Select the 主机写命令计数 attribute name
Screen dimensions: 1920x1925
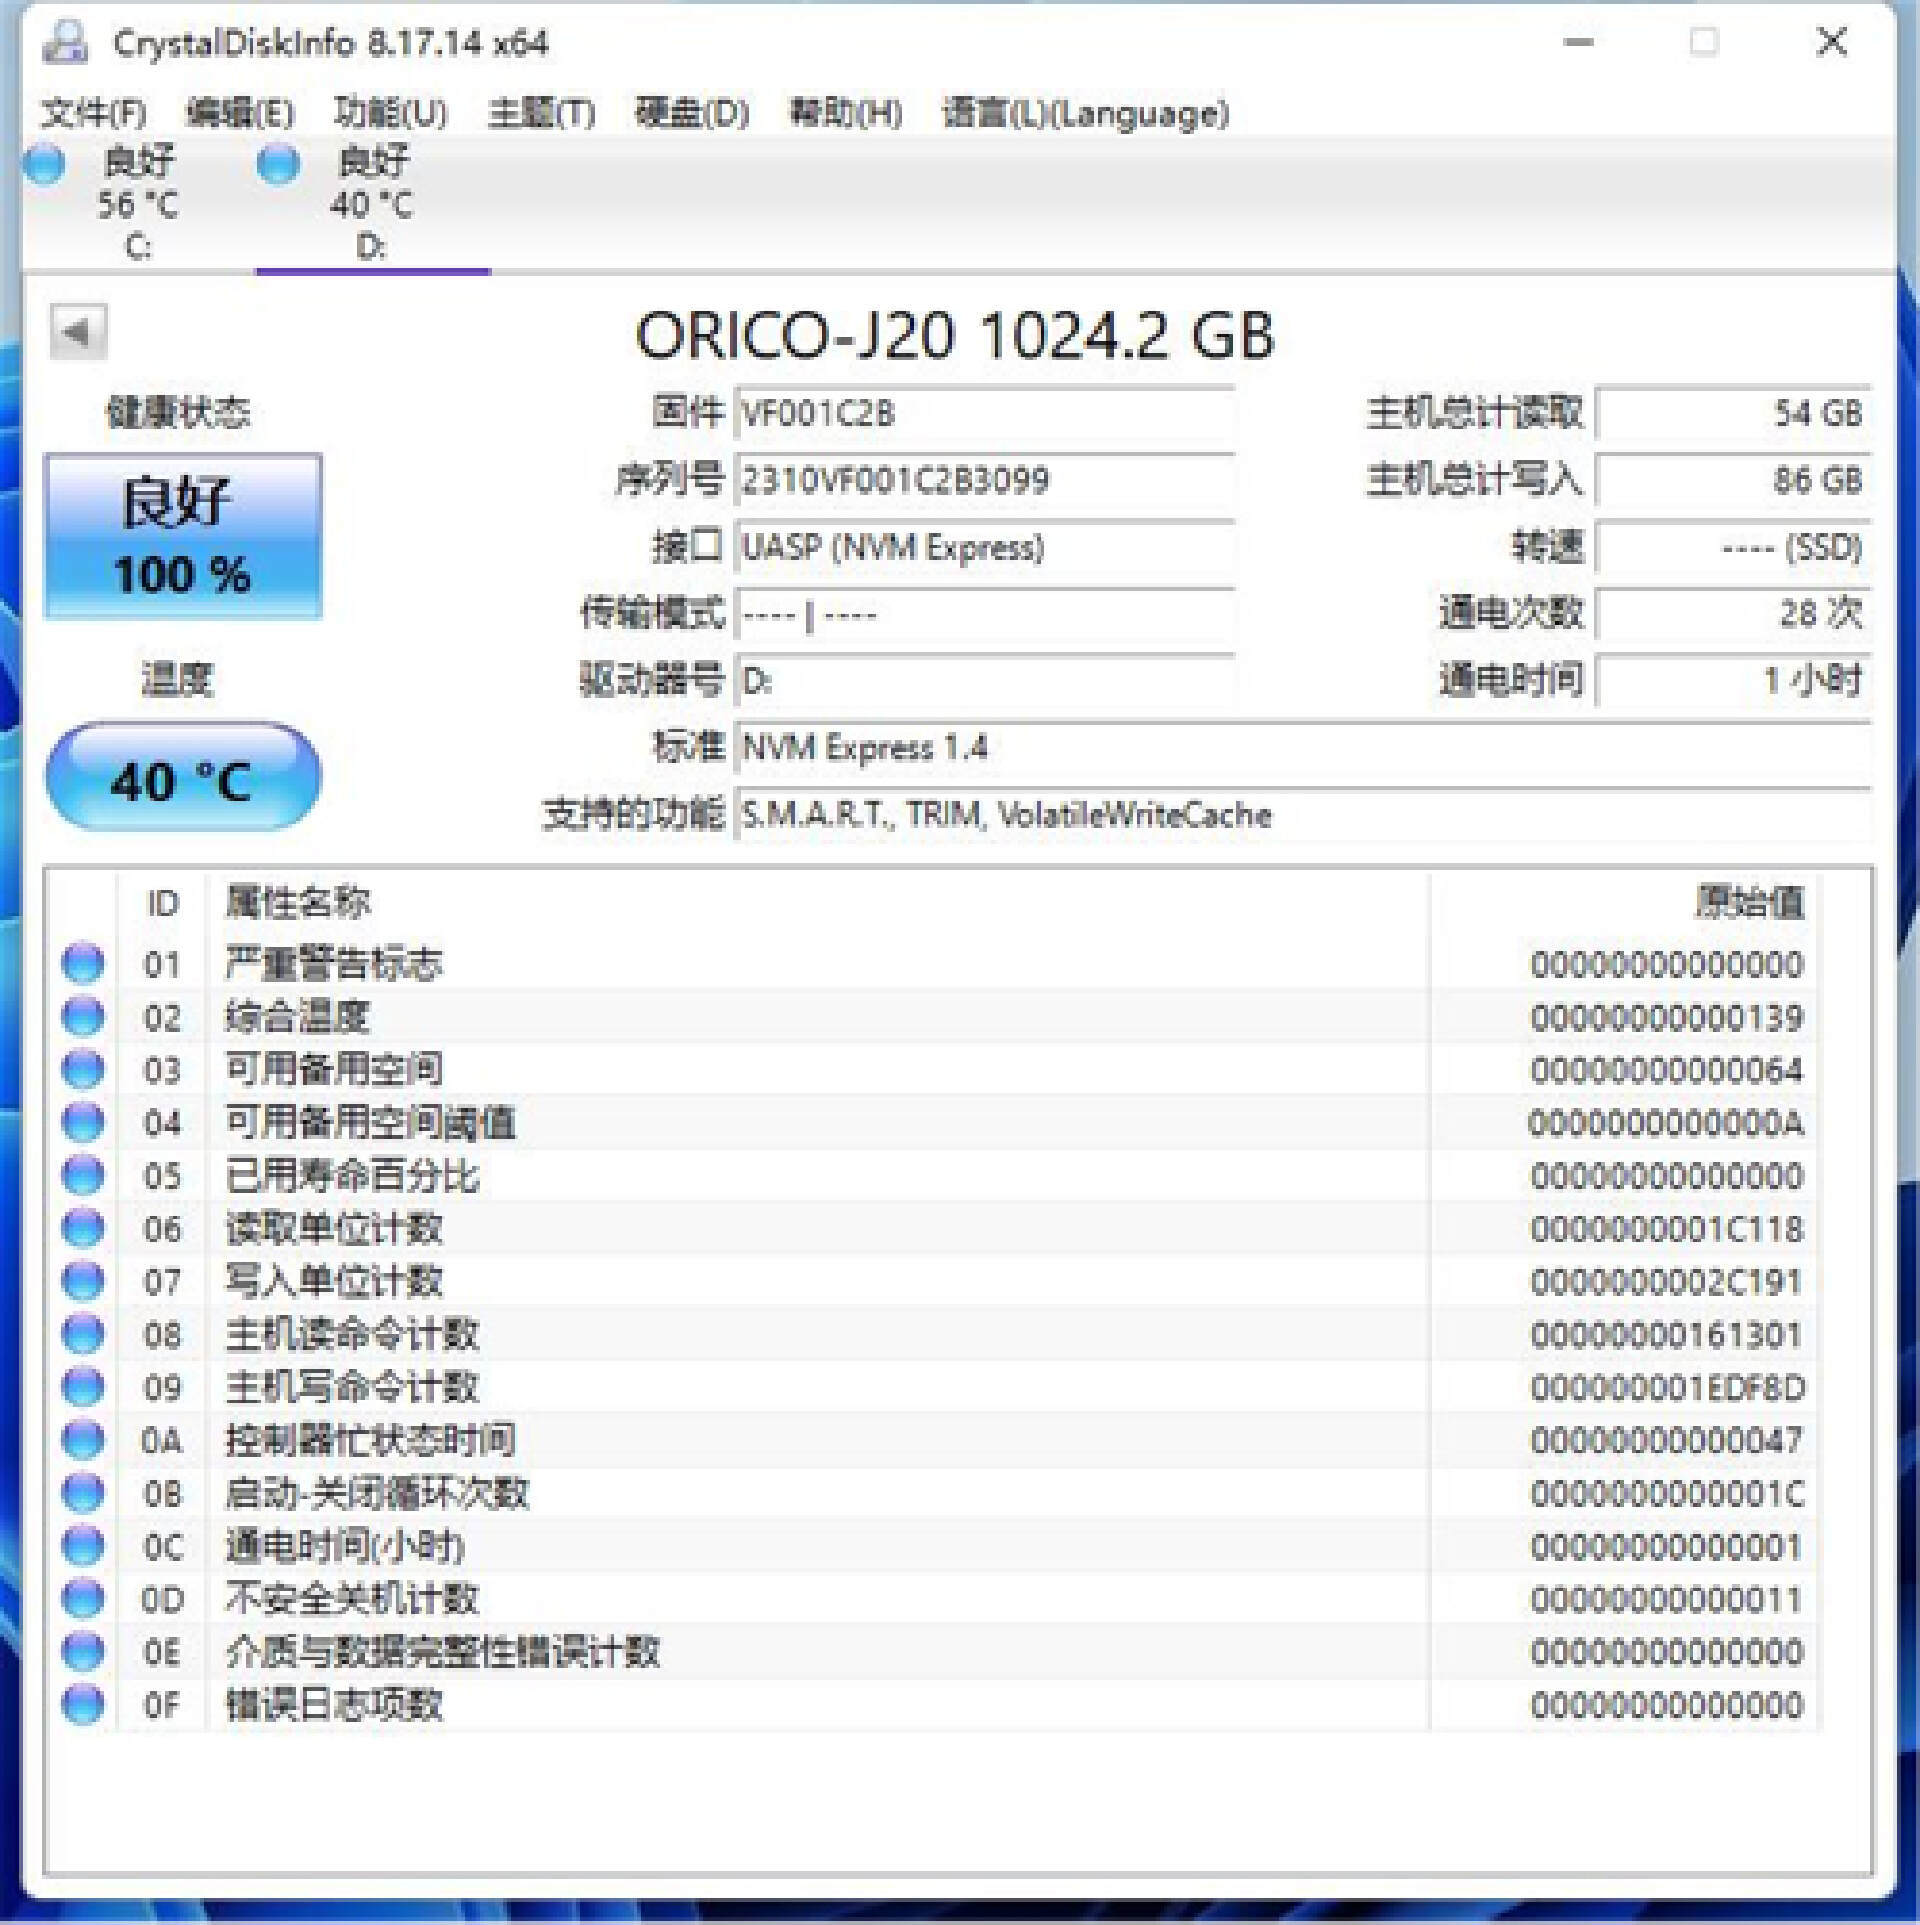(352, 1387)
